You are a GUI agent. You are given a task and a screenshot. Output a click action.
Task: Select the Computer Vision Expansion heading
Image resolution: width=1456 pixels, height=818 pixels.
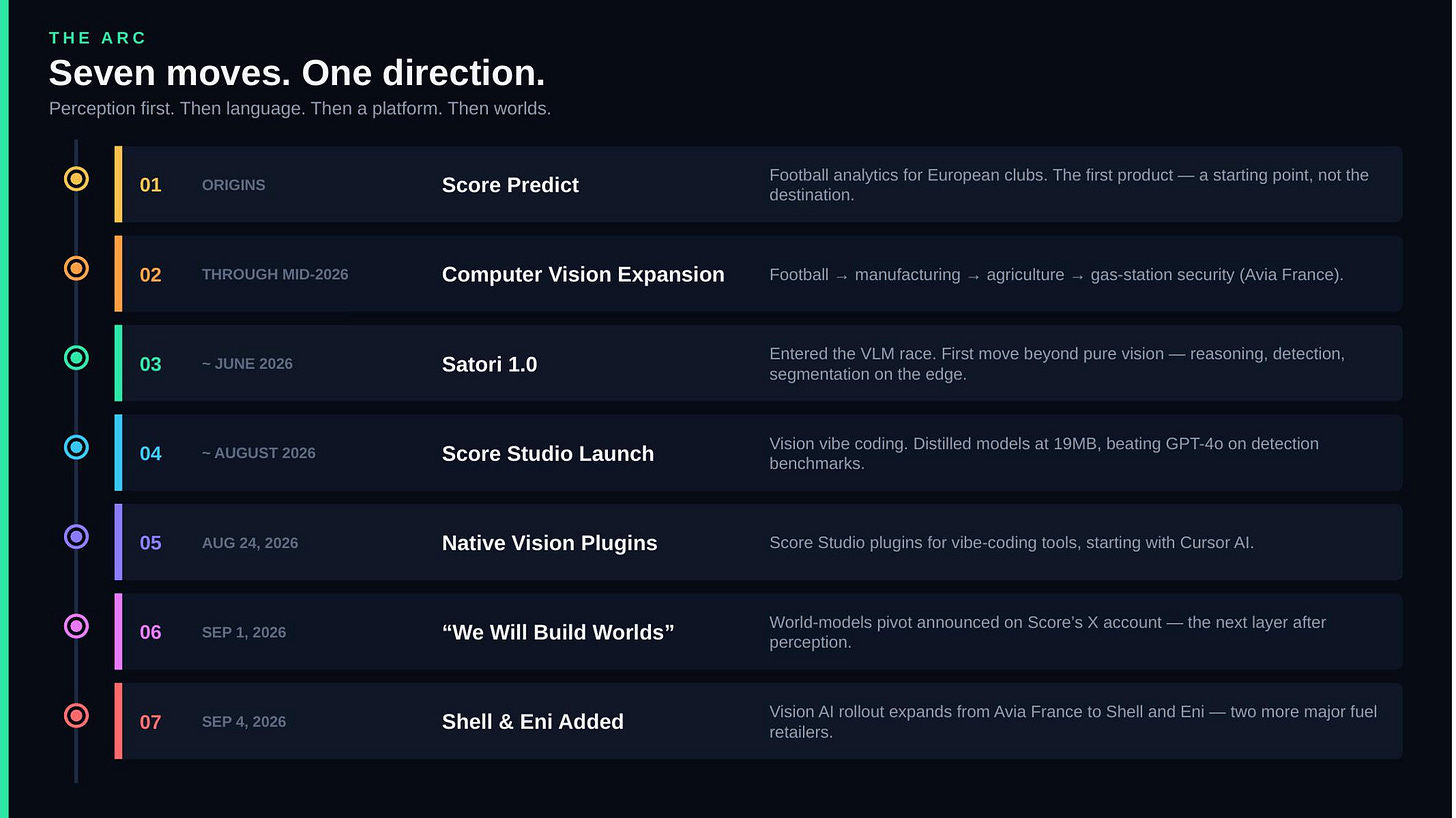(x=583, y=274)
